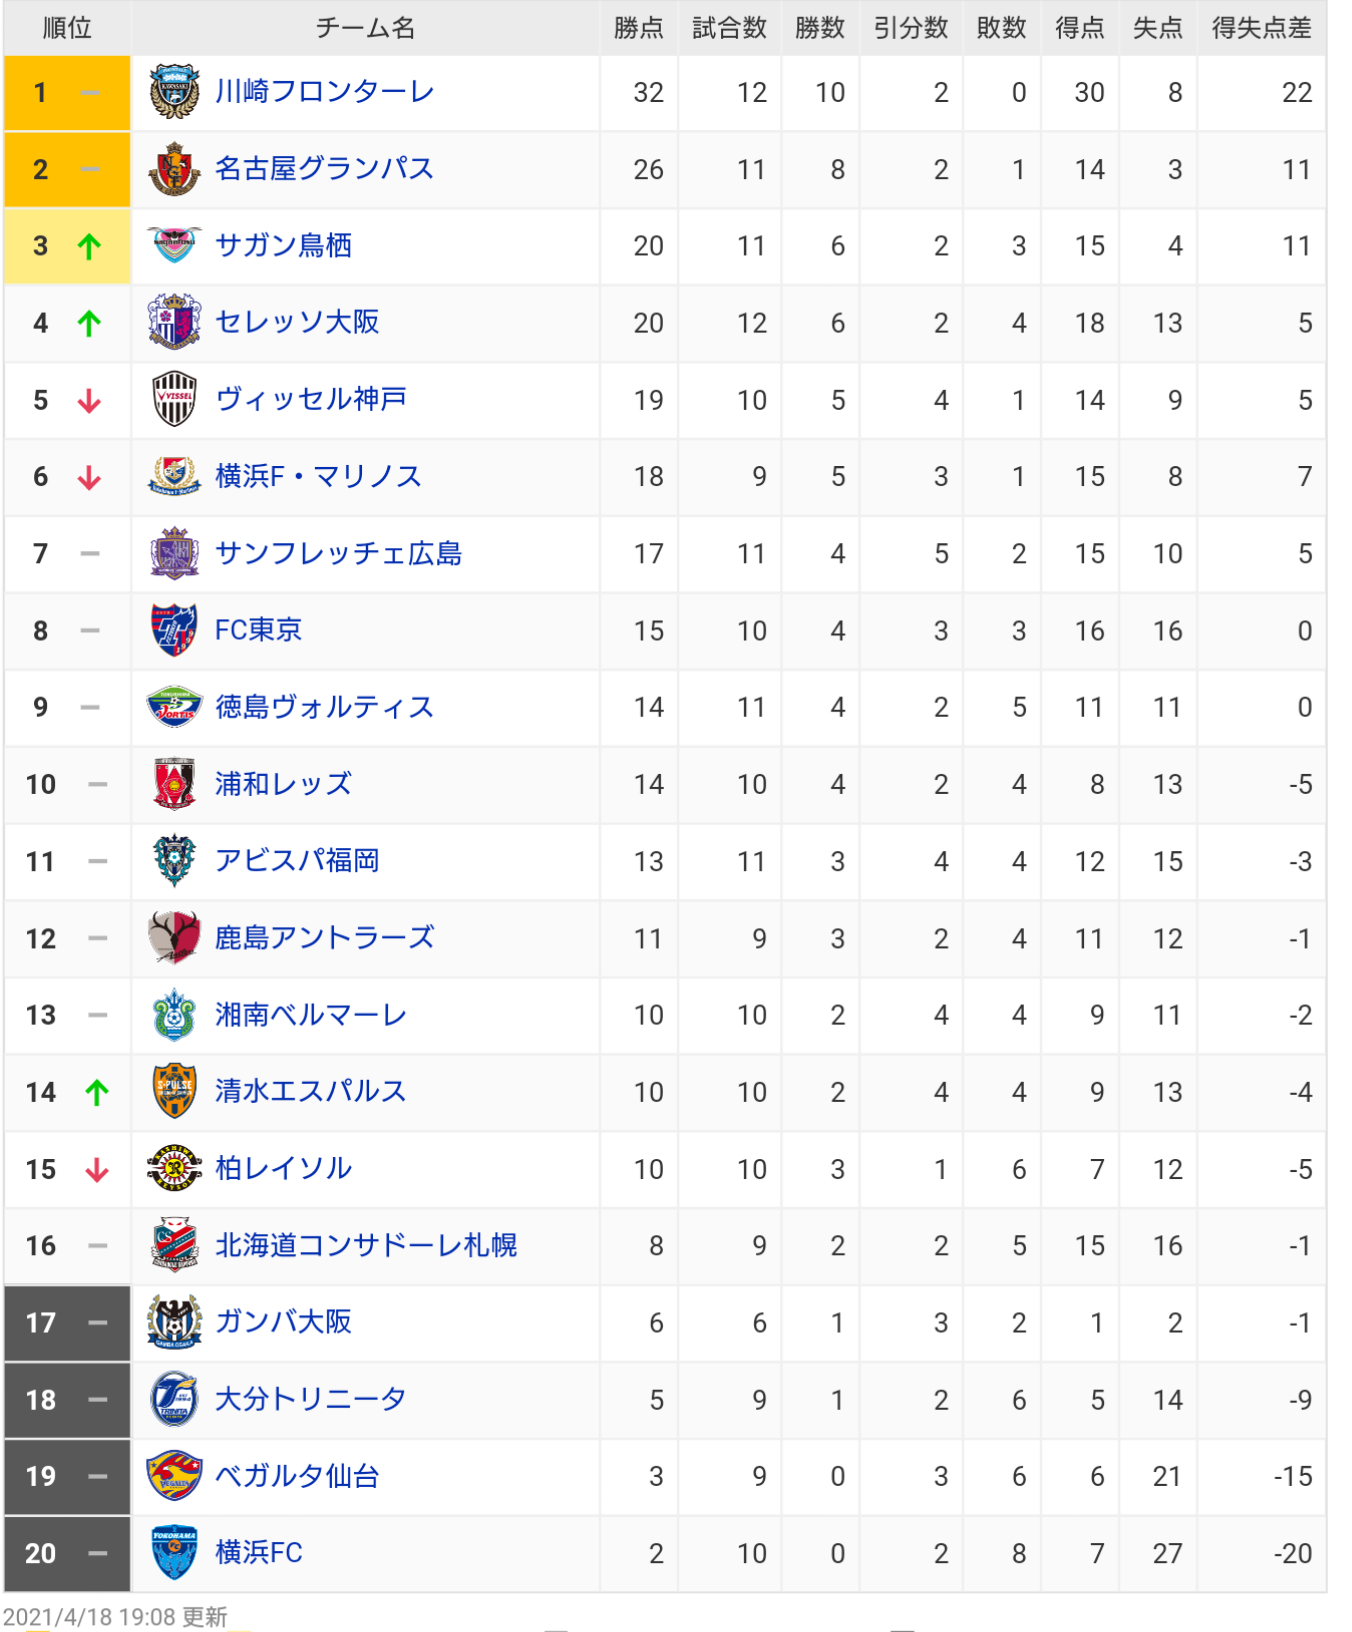1352x1632 pixels.
Task: Click the 得失点差 column header
Action: (1261, 28)
